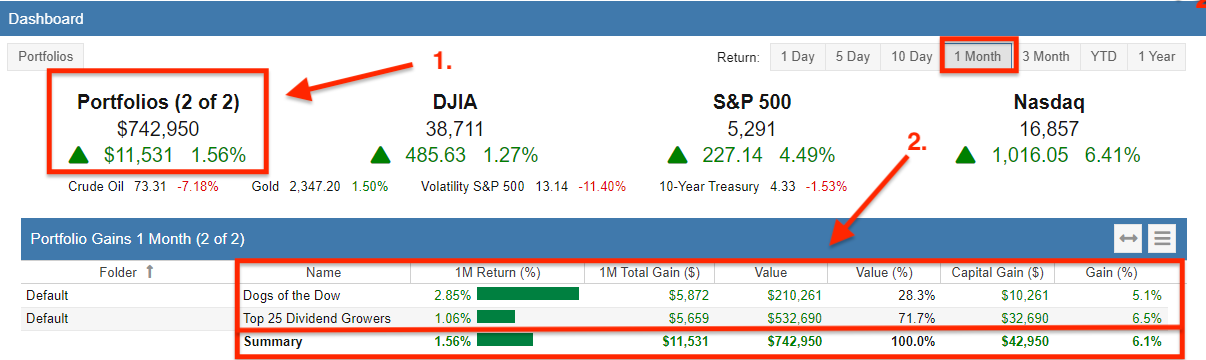
Task: Switch return period to 3 Month
Action: tap(1045, 57)
